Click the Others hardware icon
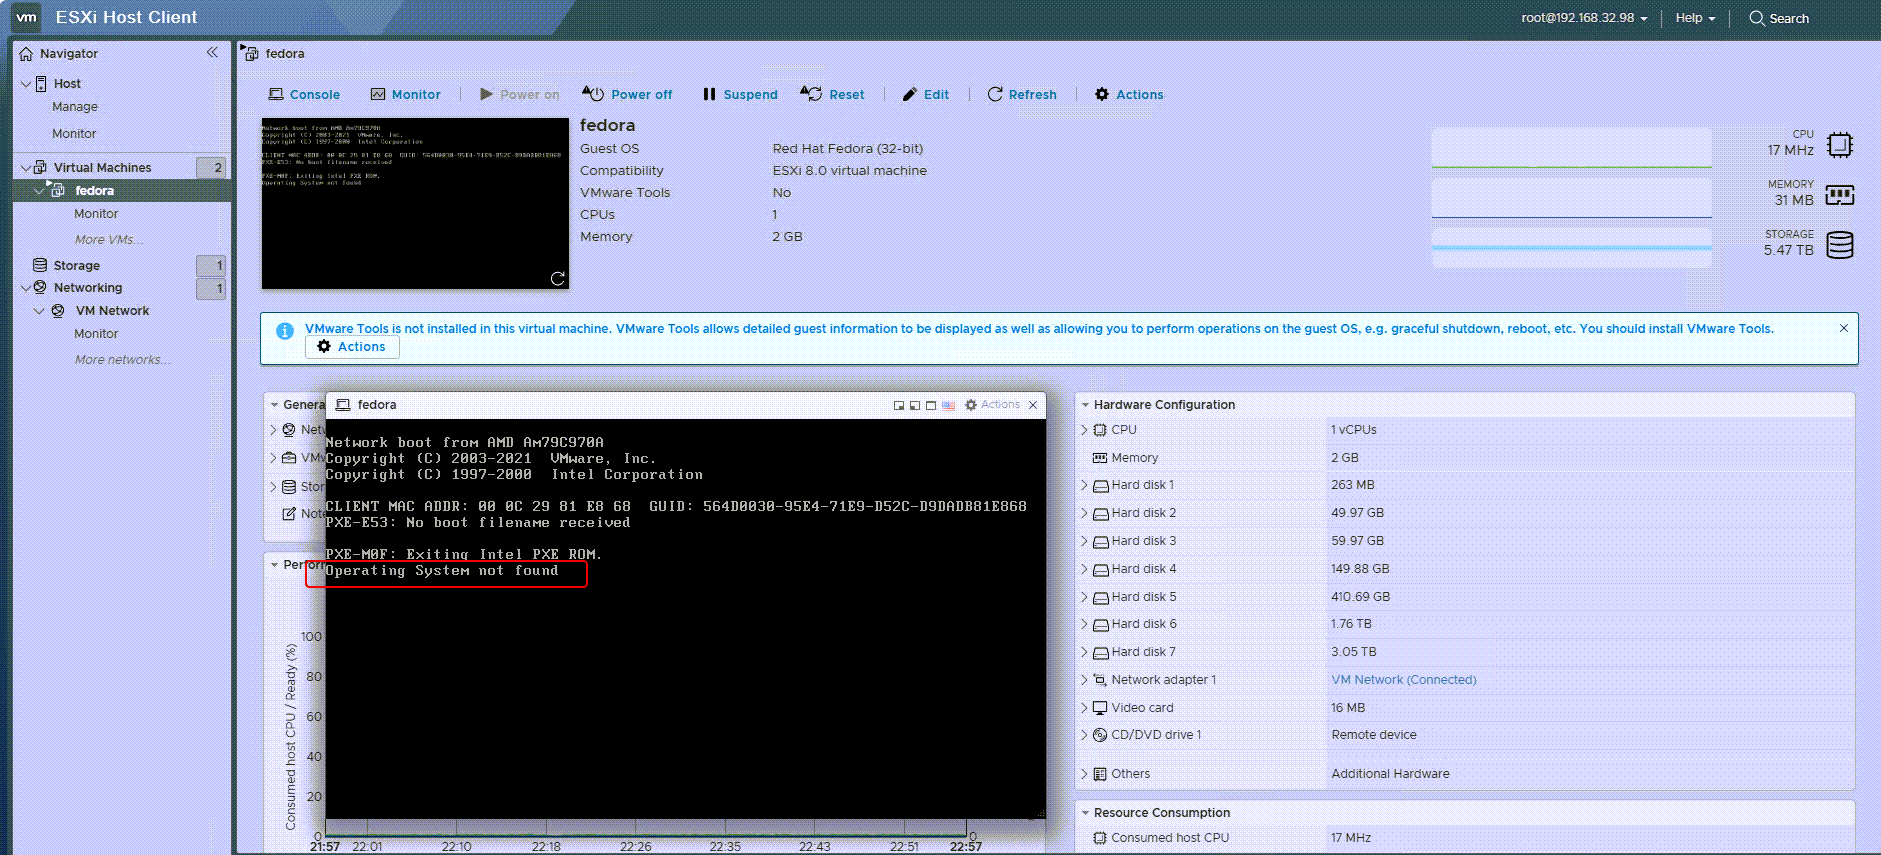Image resolution: width=1881 pixels, height=855 pixels. pyautogui.click(x=1100, y=774)
